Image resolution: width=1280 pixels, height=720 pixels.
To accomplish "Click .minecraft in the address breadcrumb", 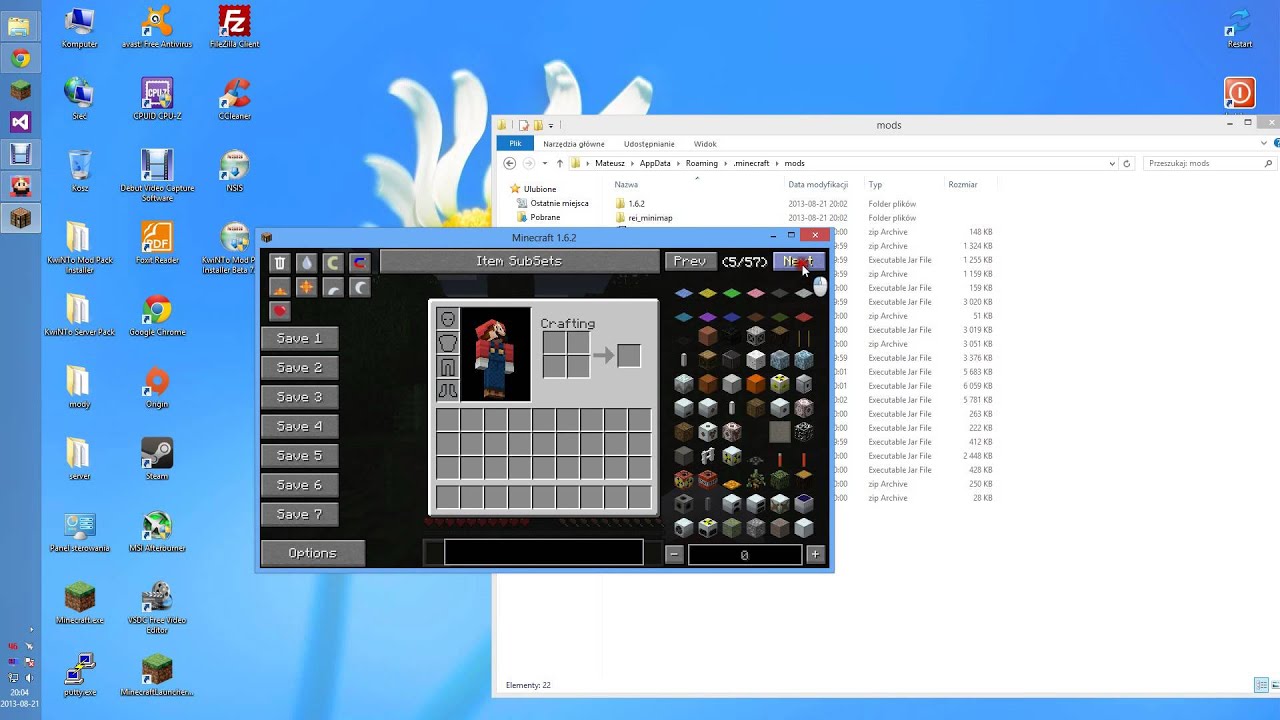I will coord(751,163).
